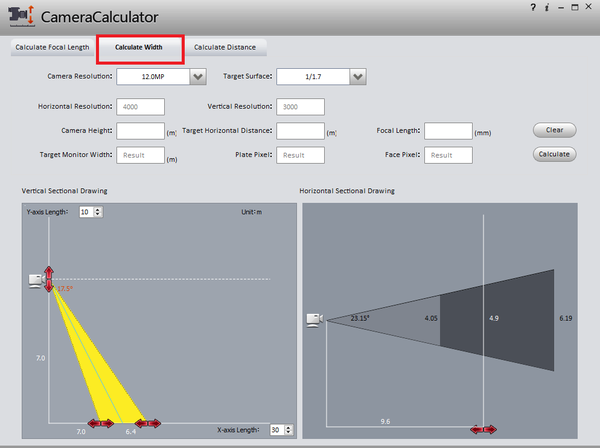Image resolution: width=600 pixels, height=448 pixels.
Task: Focus the Focal Length input field
Action: click(448, 131)
